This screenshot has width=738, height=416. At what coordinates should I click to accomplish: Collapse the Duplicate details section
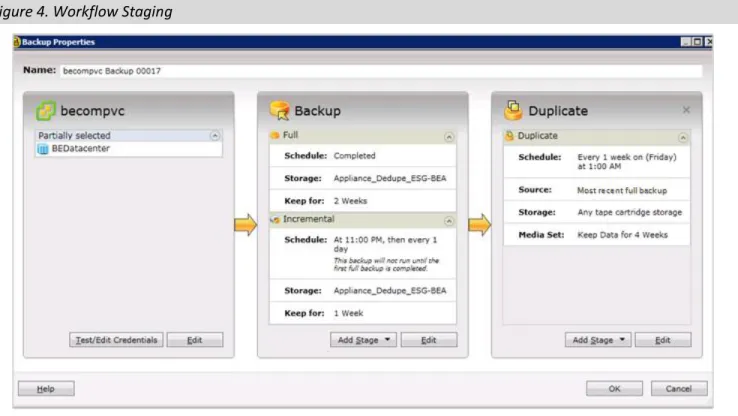point(683,137)
